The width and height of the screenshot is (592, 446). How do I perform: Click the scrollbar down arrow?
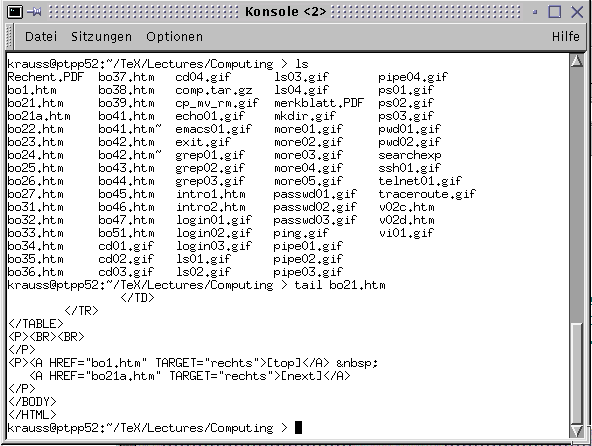[577, 431]
